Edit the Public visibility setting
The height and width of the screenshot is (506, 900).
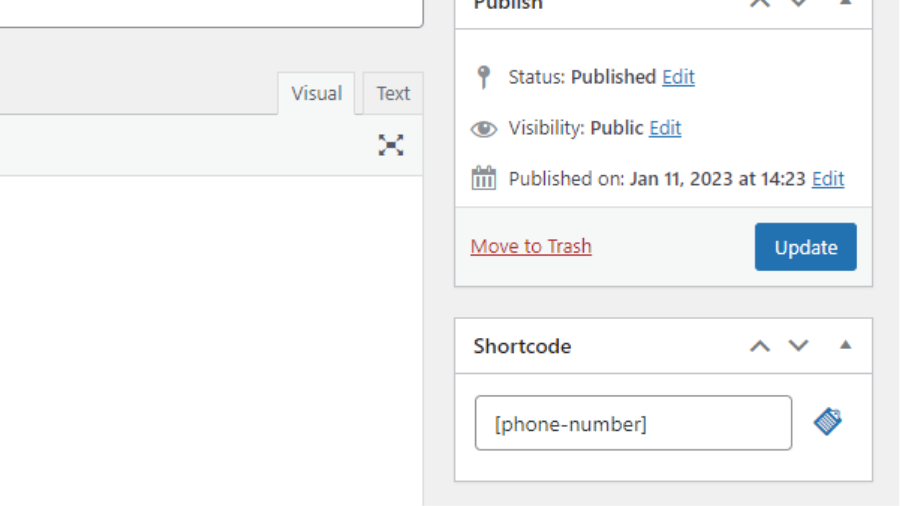click(x=665, y=128)
